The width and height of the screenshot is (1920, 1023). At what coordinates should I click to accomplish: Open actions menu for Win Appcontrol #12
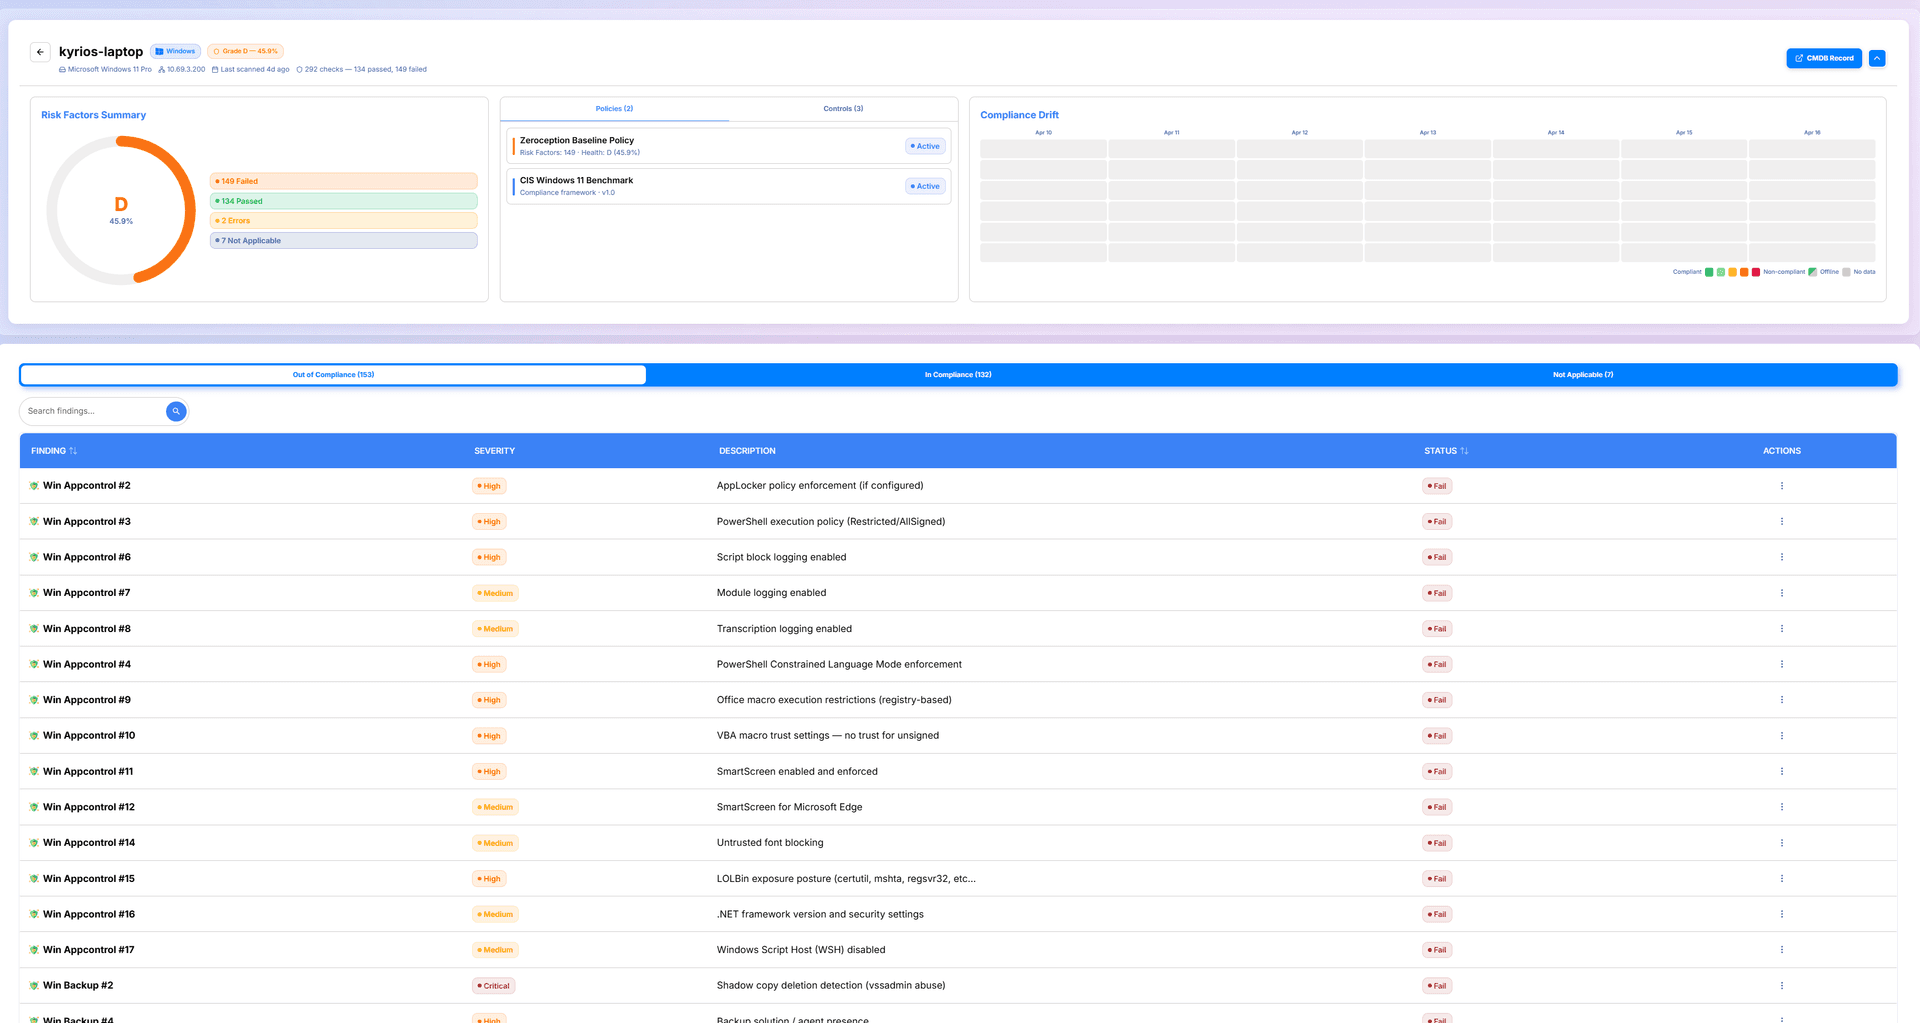[x=1781, y=807]
